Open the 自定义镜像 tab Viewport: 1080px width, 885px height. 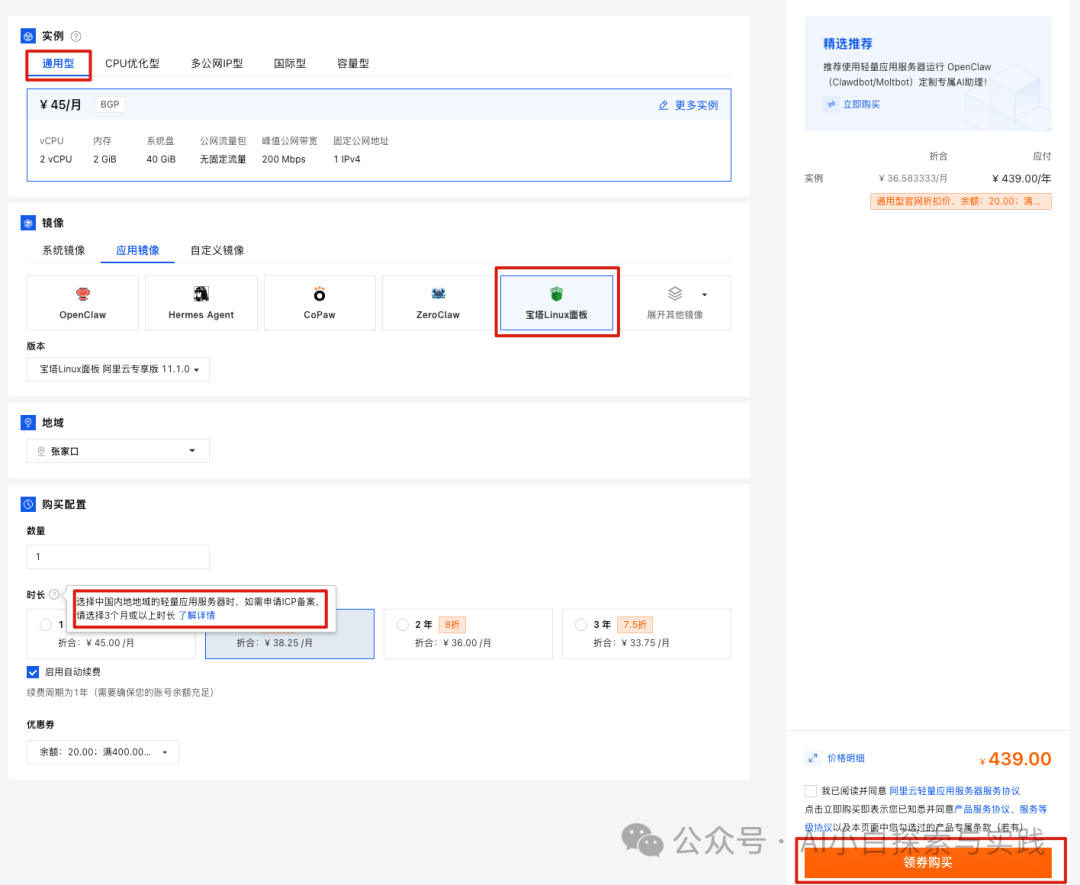217,250
